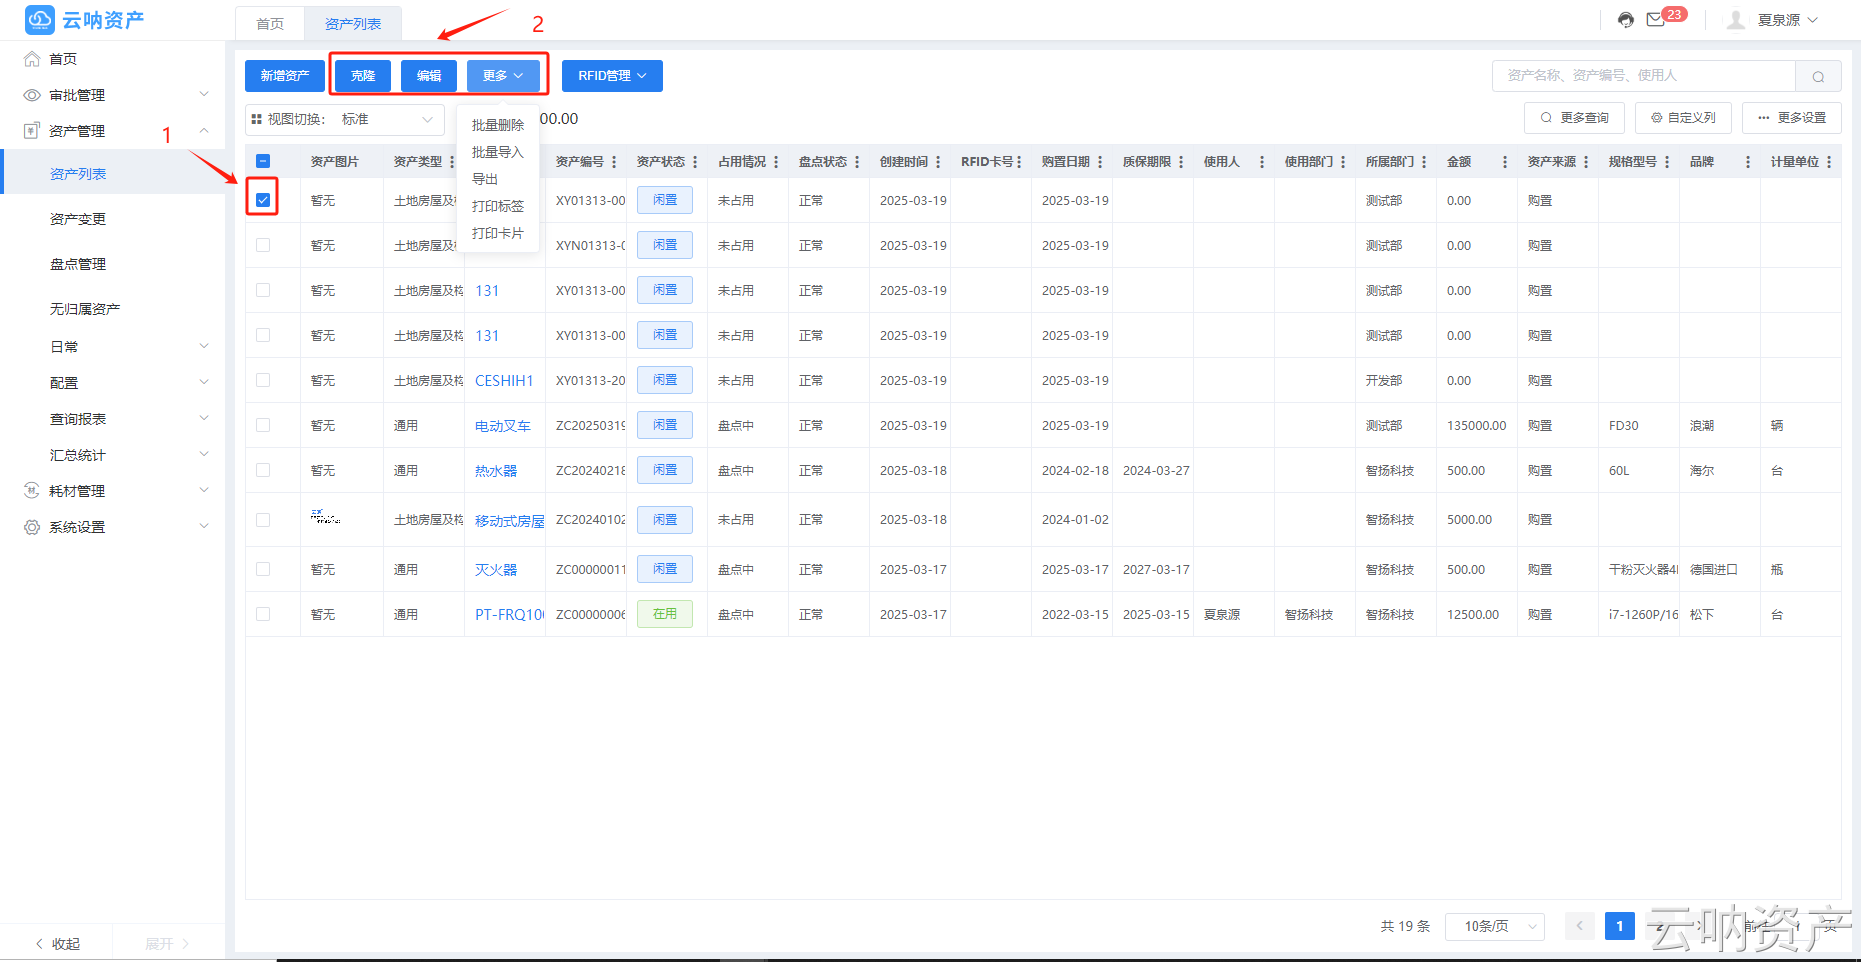1861x962 pixels.
Task: Expand the 查询报表 submenu
Action: coord(204,419)
